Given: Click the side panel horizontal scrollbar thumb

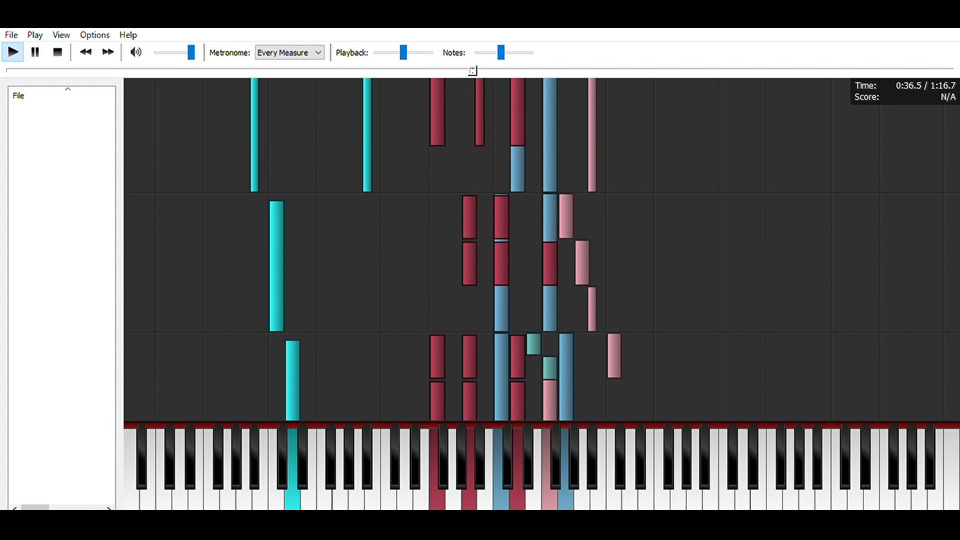Looking at the screenshot, I should pyautogui.click(x=35, y=508).
